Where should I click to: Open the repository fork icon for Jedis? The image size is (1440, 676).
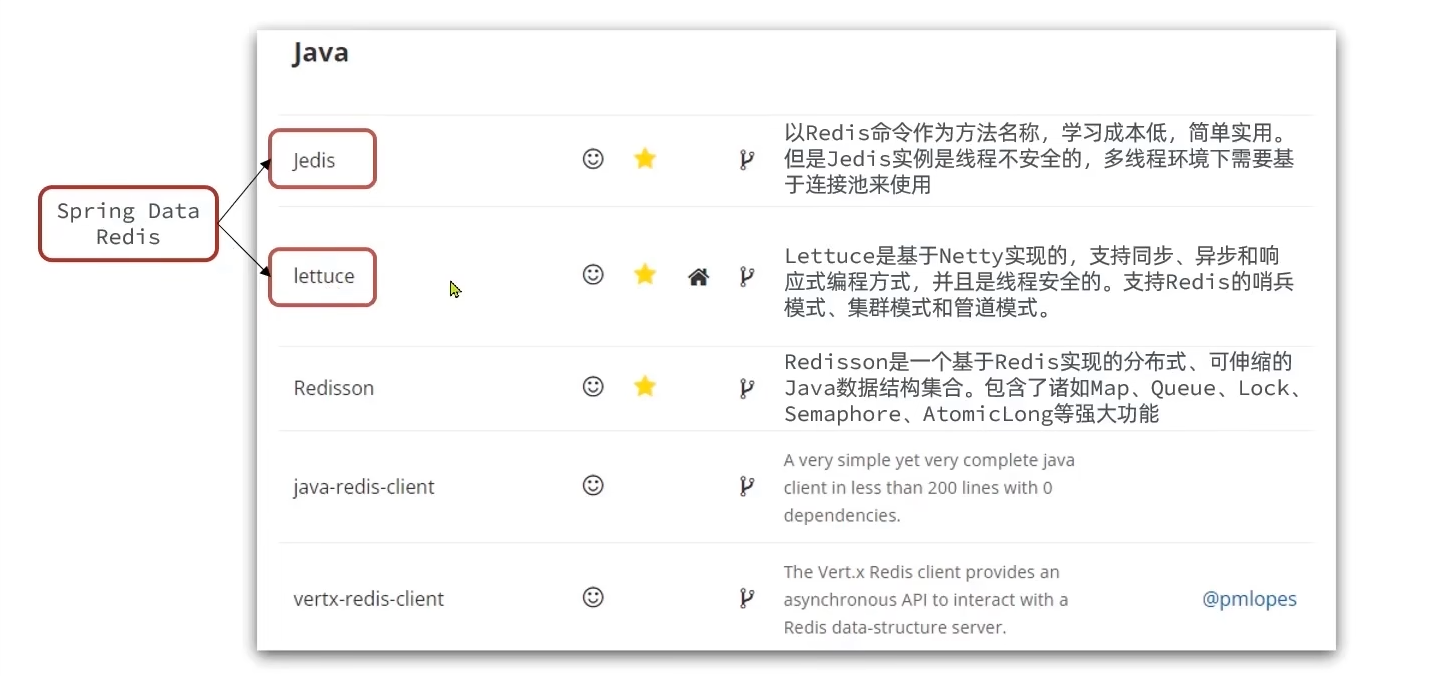tap(746, 159)
